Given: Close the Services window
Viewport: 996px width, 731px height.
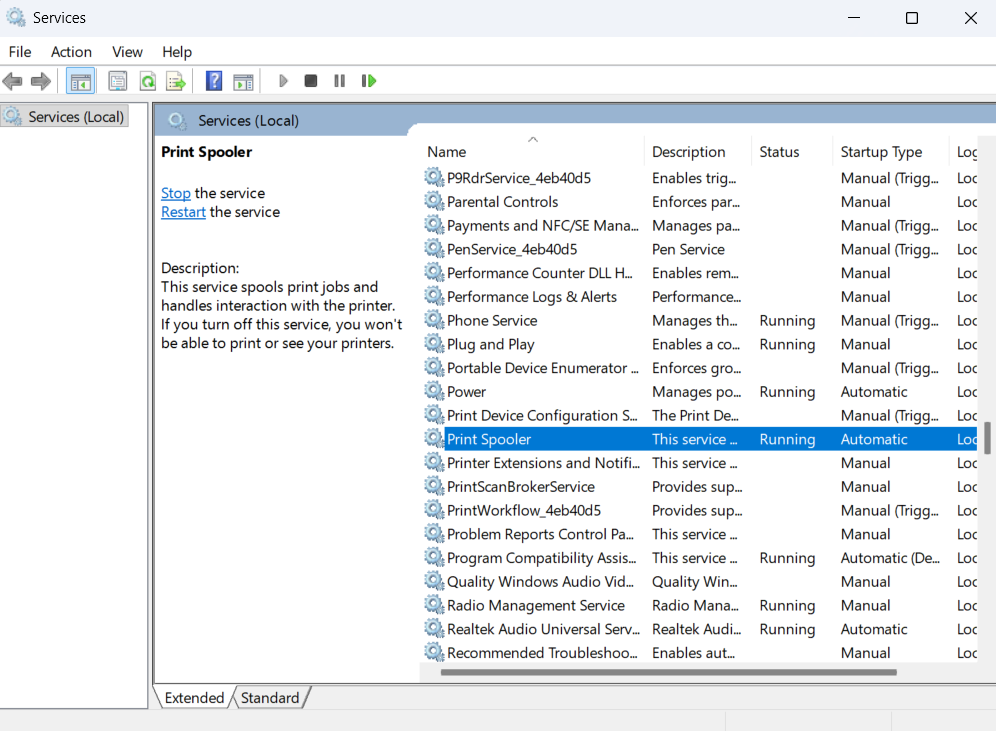Looking at the screenshot, I should [971, 18].
